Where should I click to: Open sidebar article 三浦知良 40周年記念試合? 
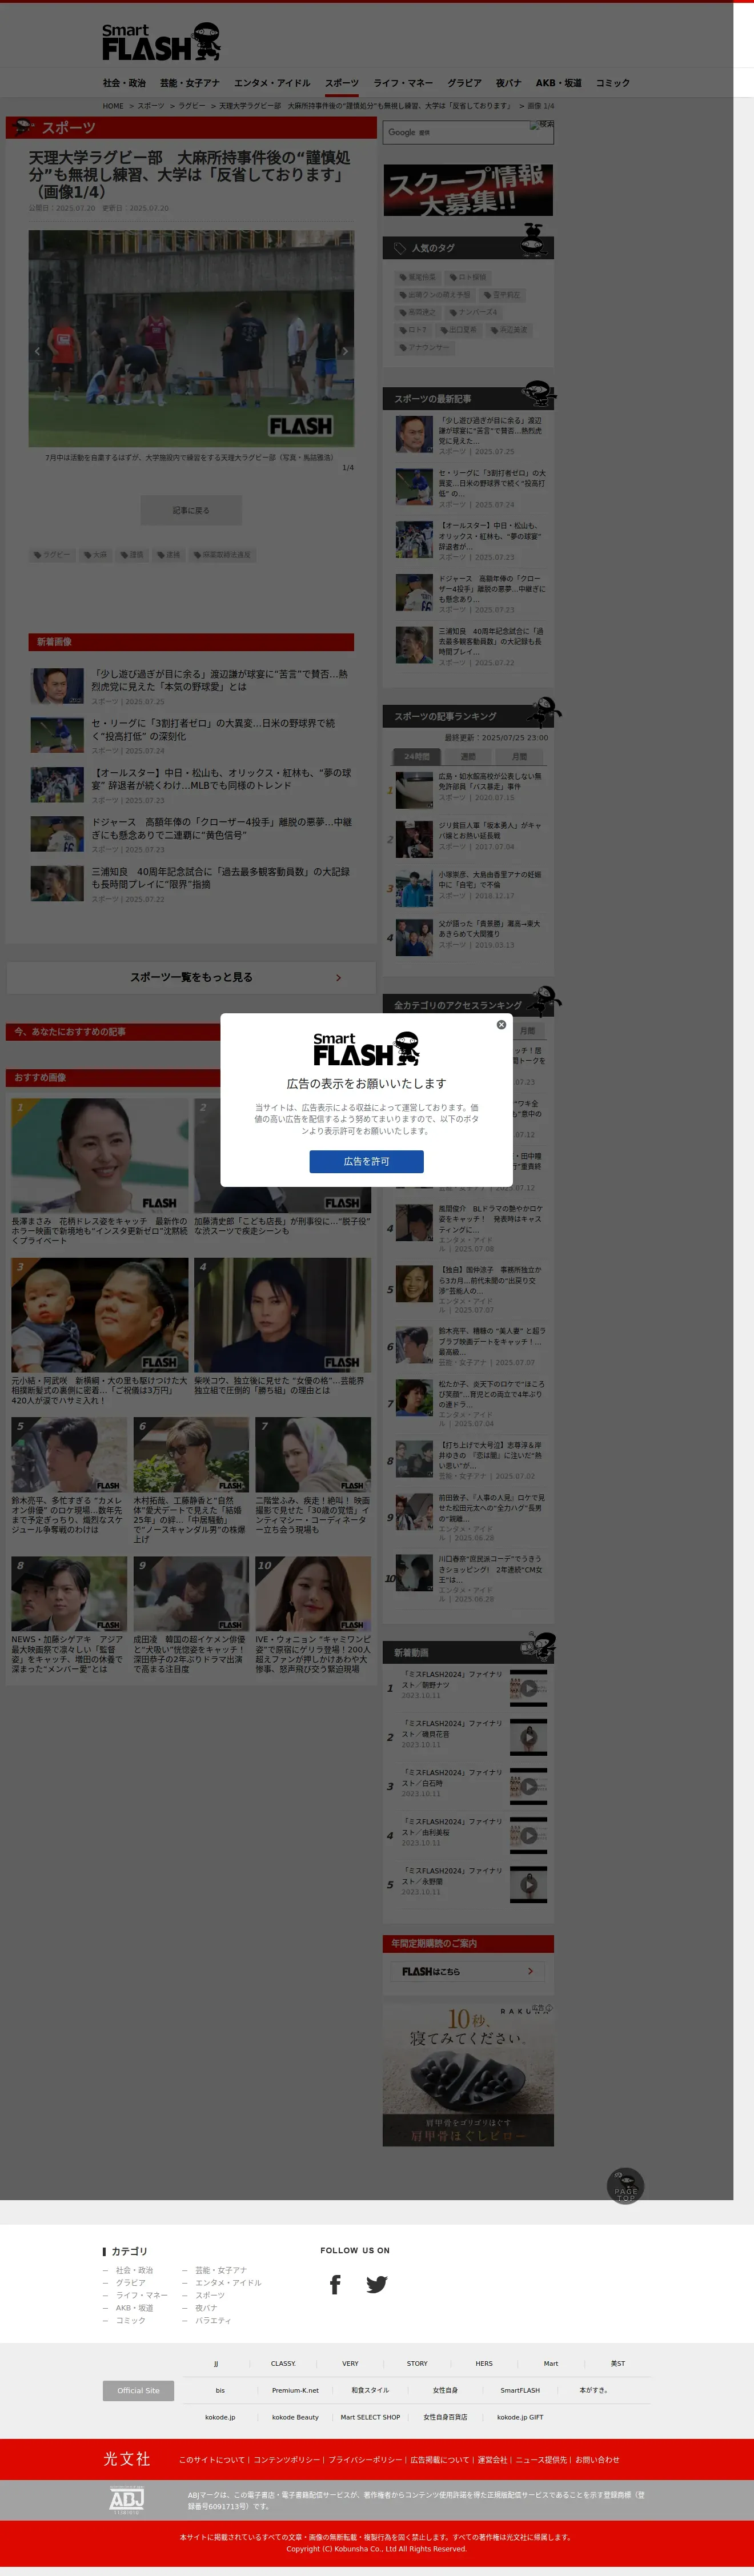(x=469, y=646)
